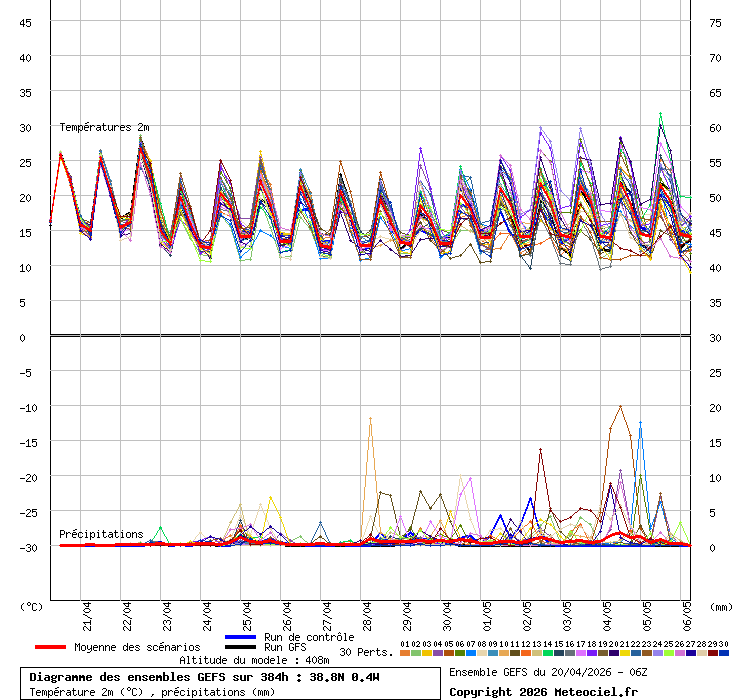Click the red Moyenne des scénarios line sample
740x700 pixels.
[x=51, y=647]
